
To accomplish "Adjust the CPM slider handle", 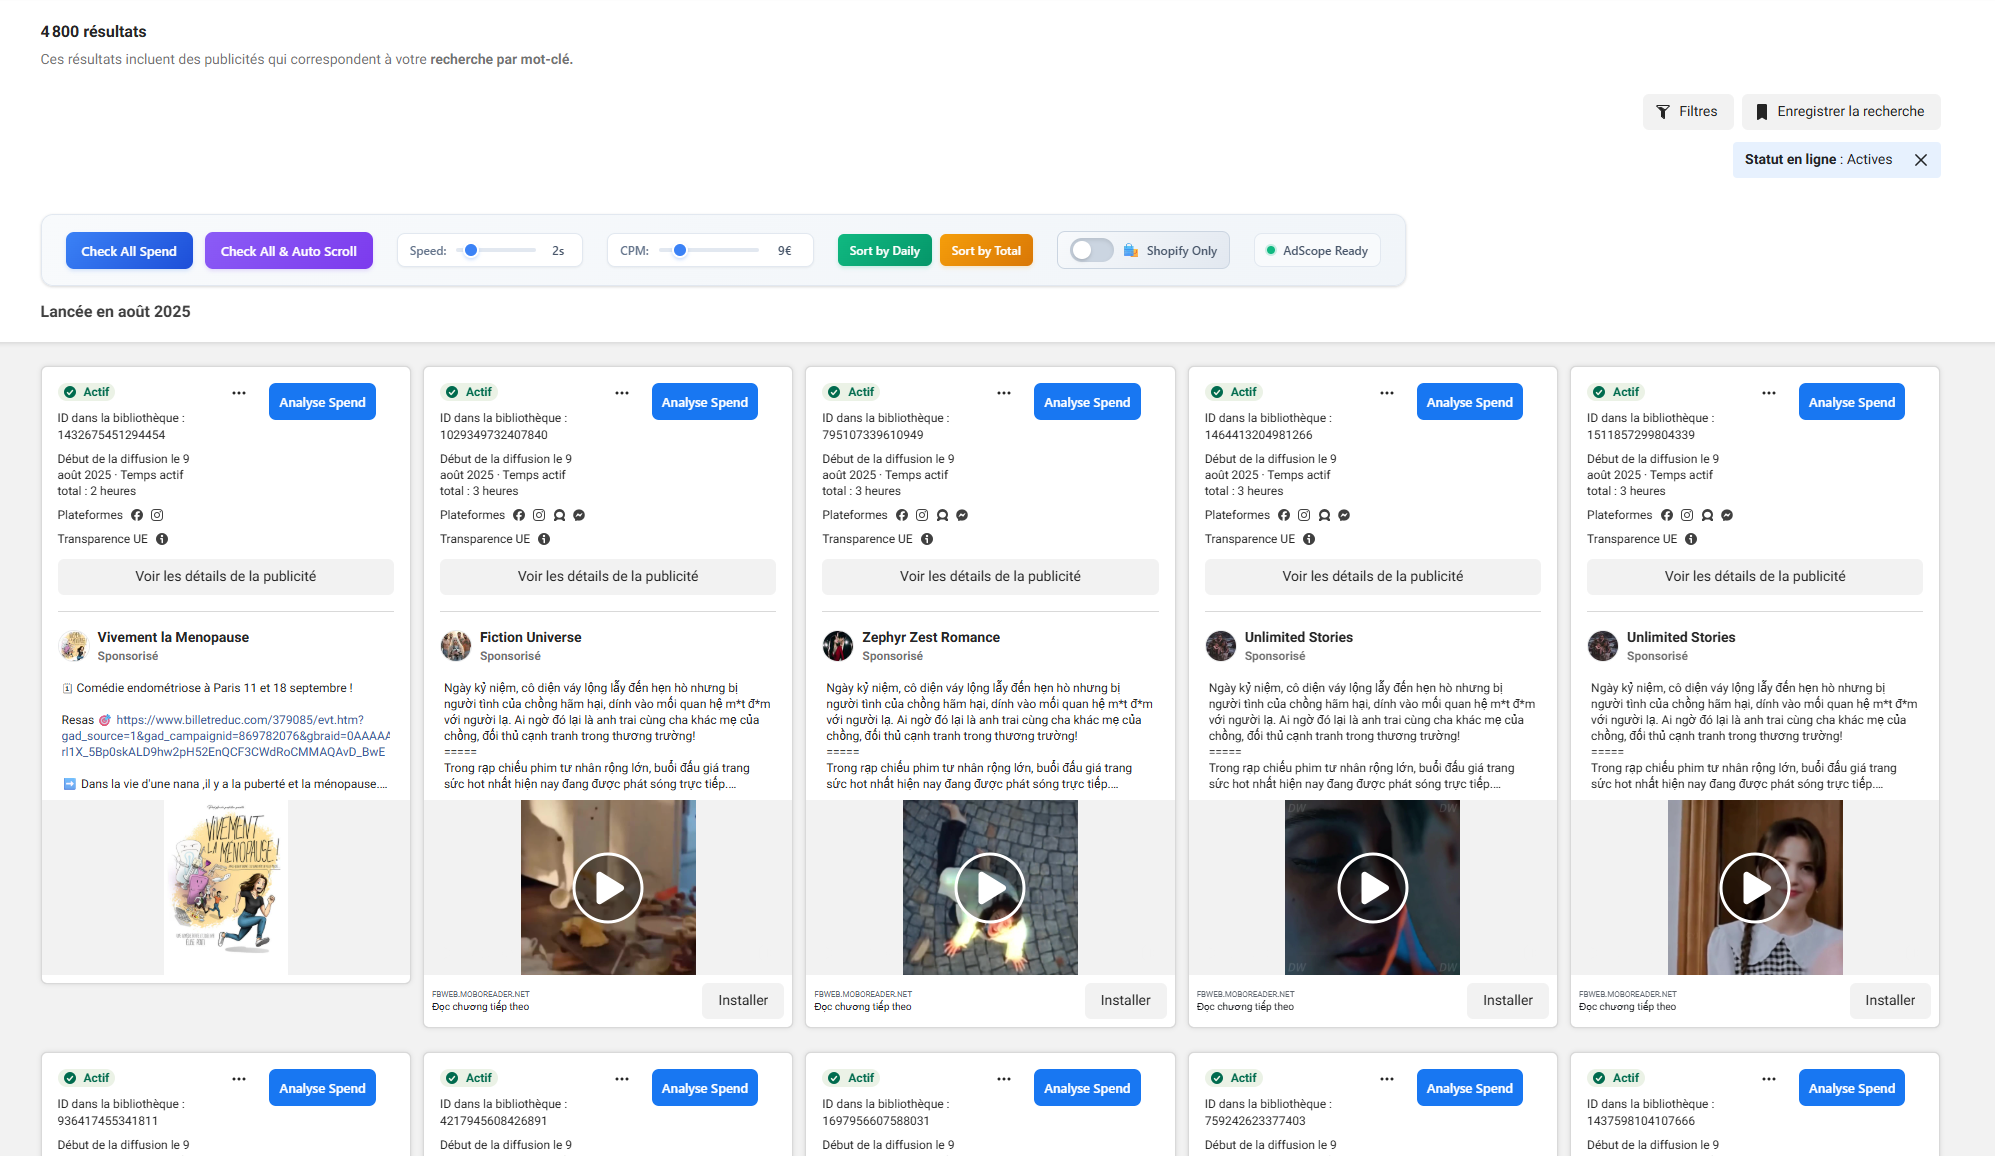I will [x=680, y=251].
